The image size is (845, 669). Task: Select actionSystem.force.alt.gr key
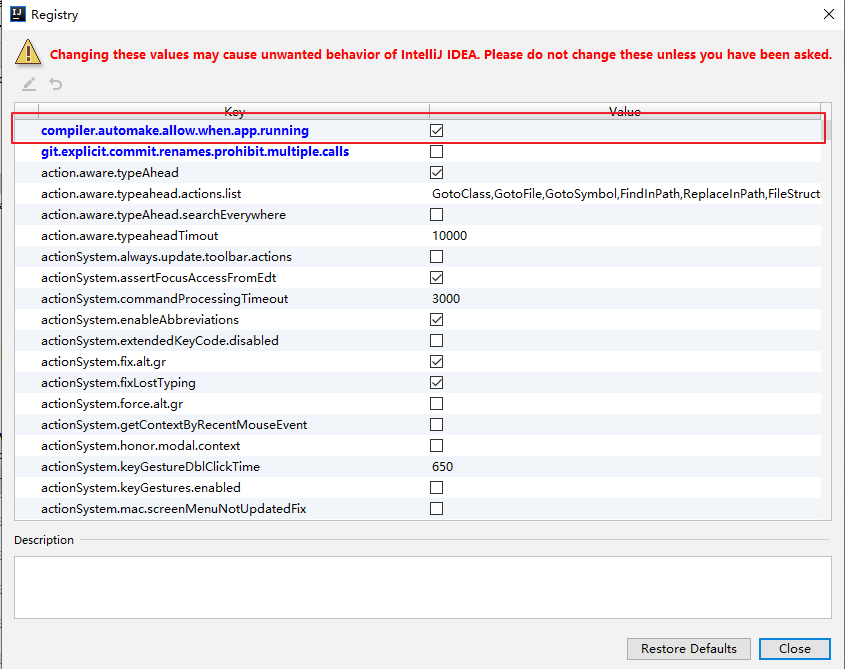112,404
